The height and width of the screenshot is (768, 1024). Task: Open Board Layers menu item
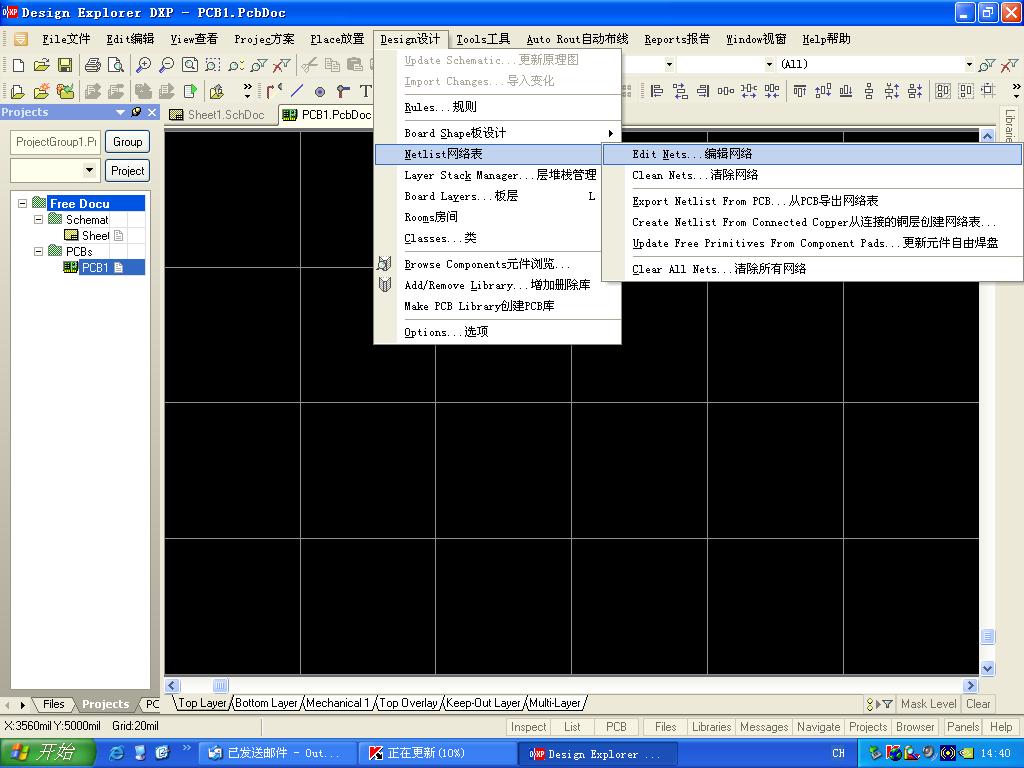(497, 196)
